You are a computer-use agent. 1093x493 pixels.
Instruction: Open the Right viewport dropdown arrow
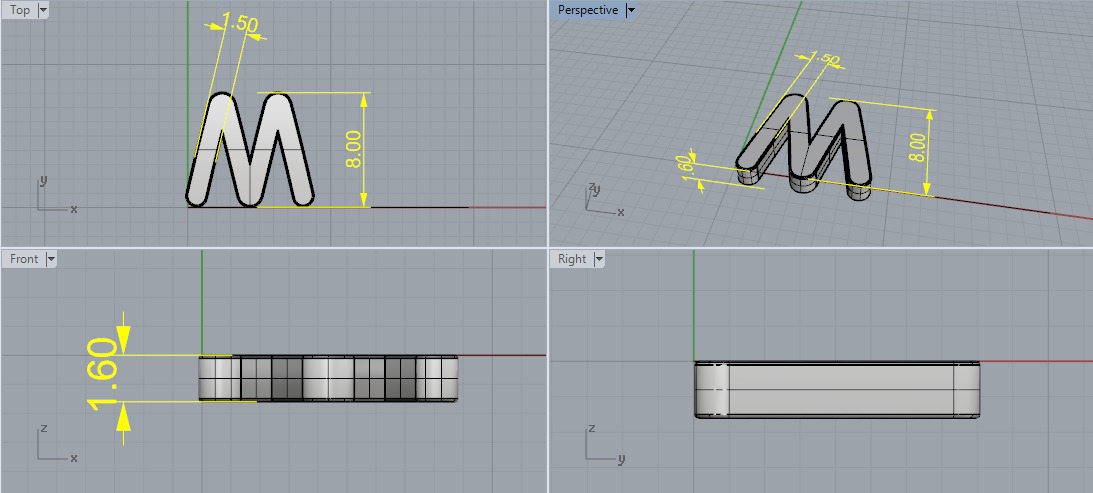tap(598, 259)
